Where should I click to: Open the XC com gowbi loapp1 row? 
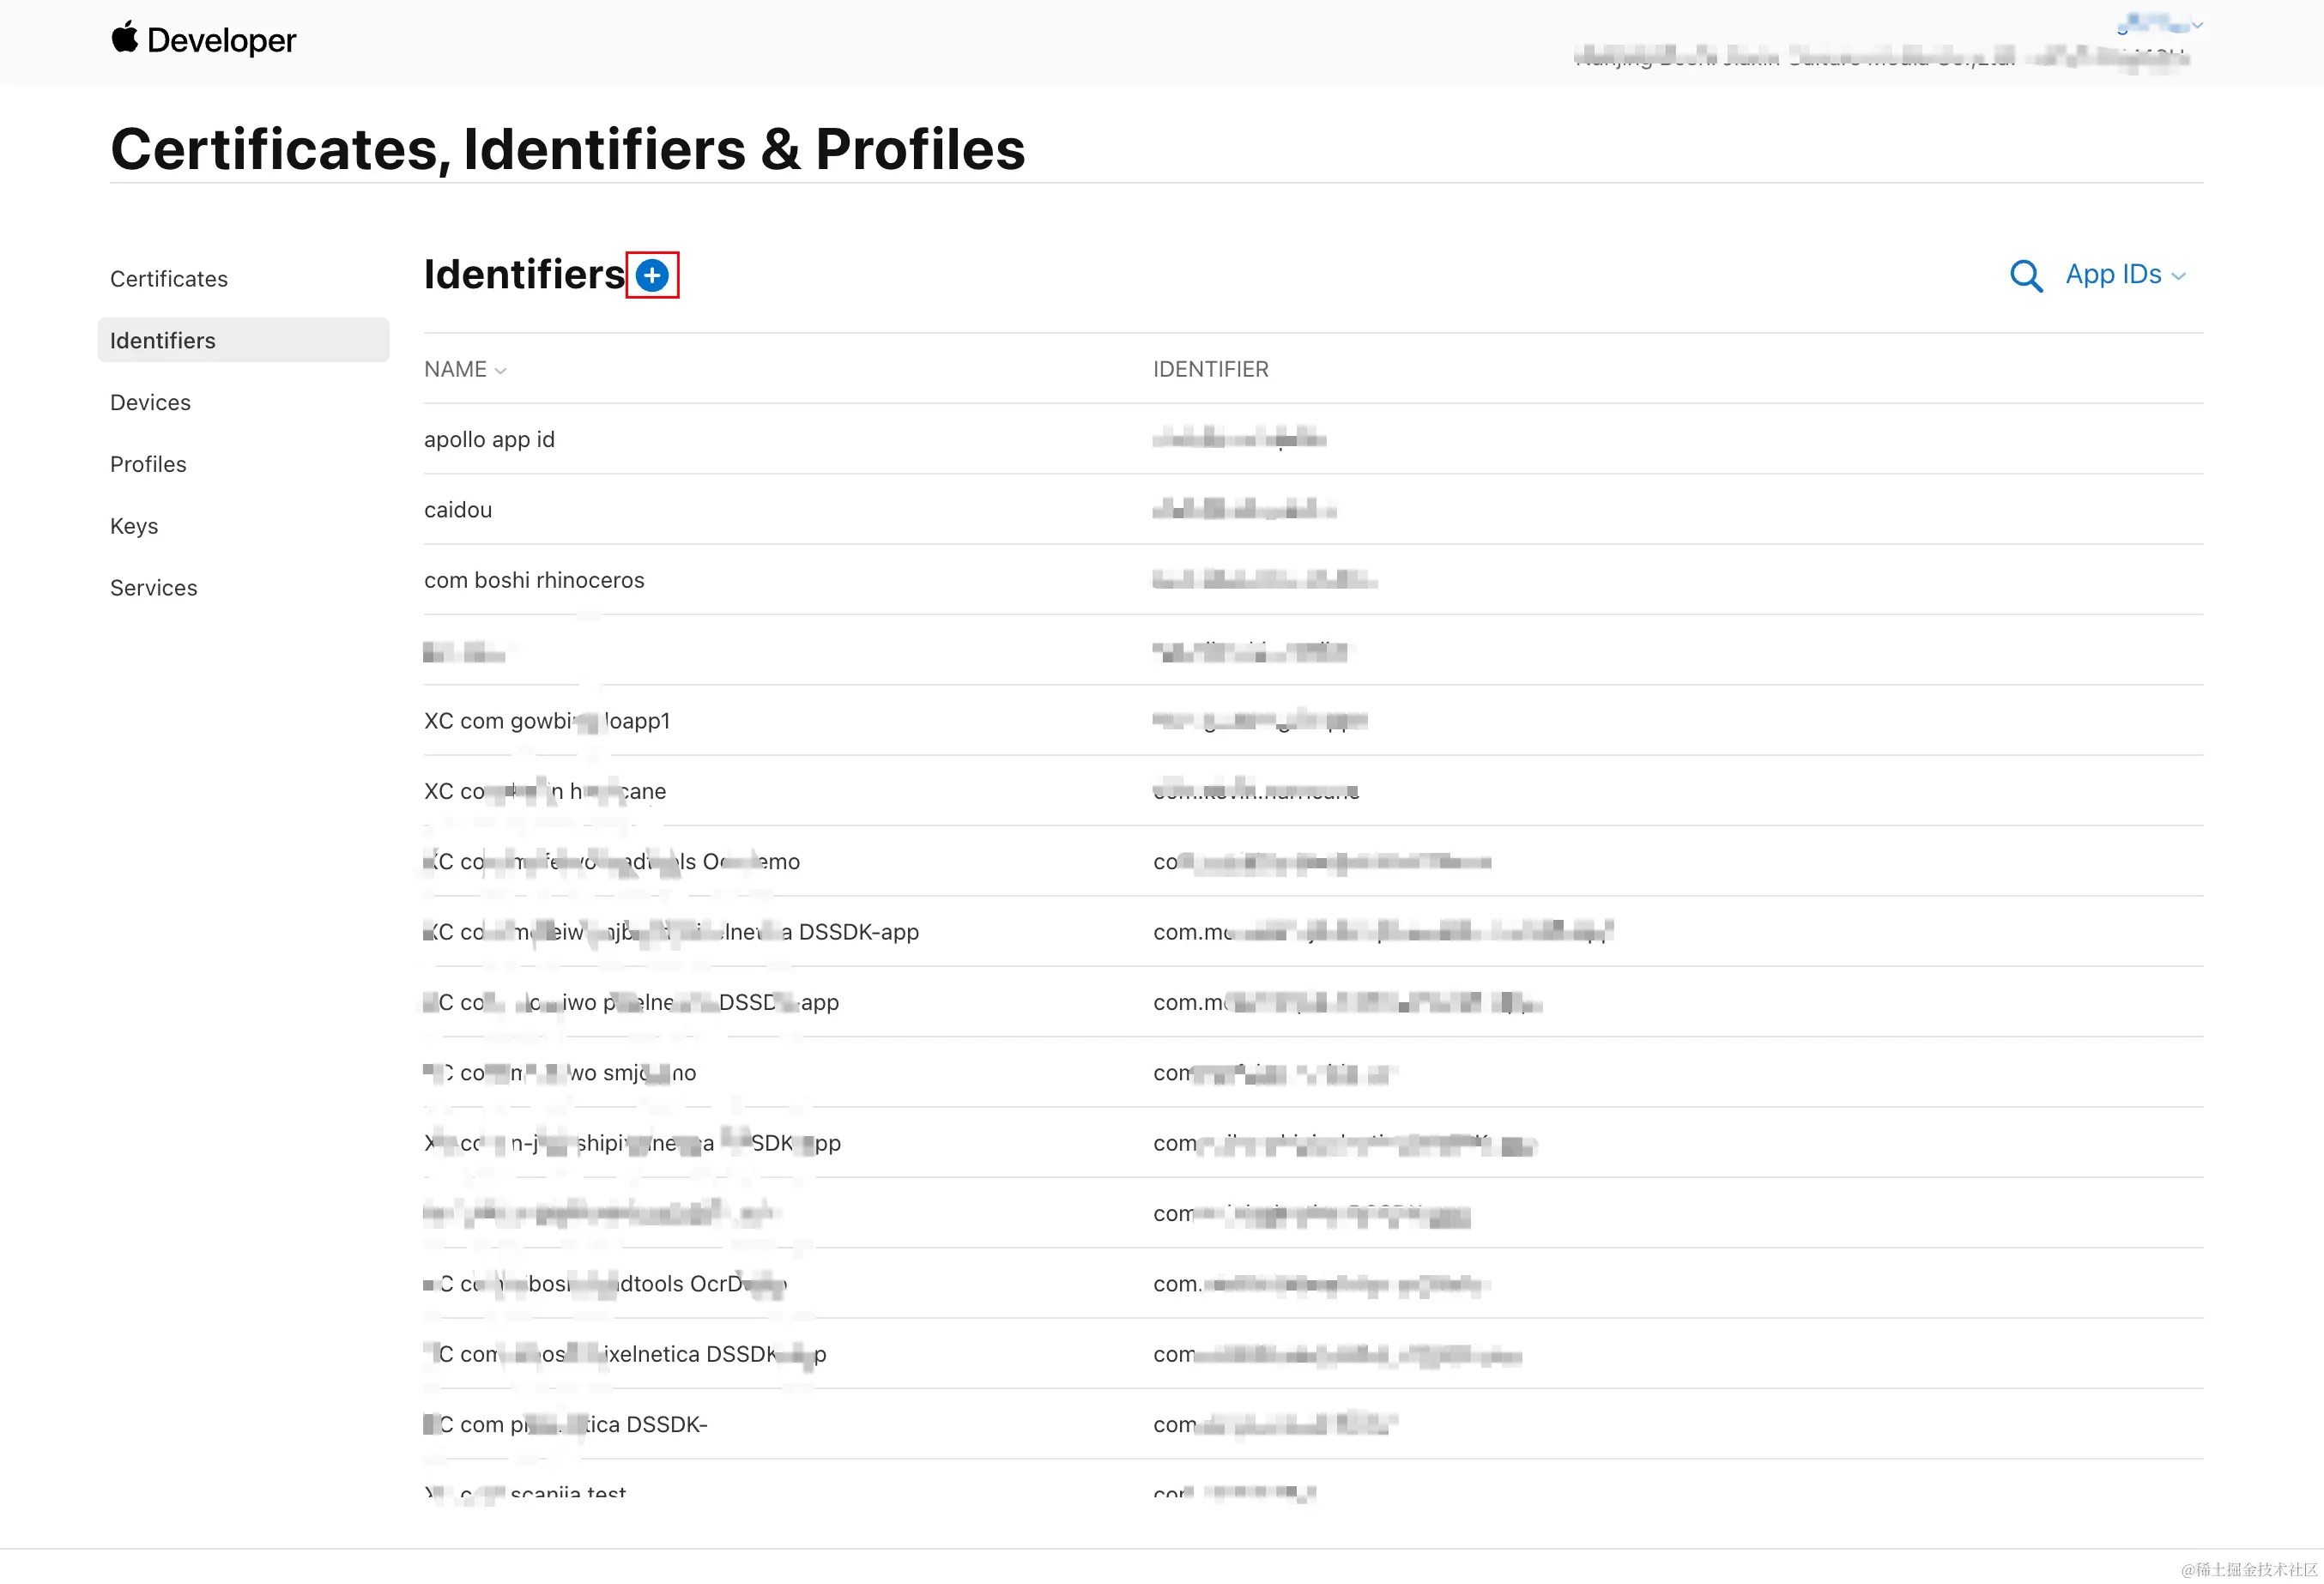(x=547, y=721)
